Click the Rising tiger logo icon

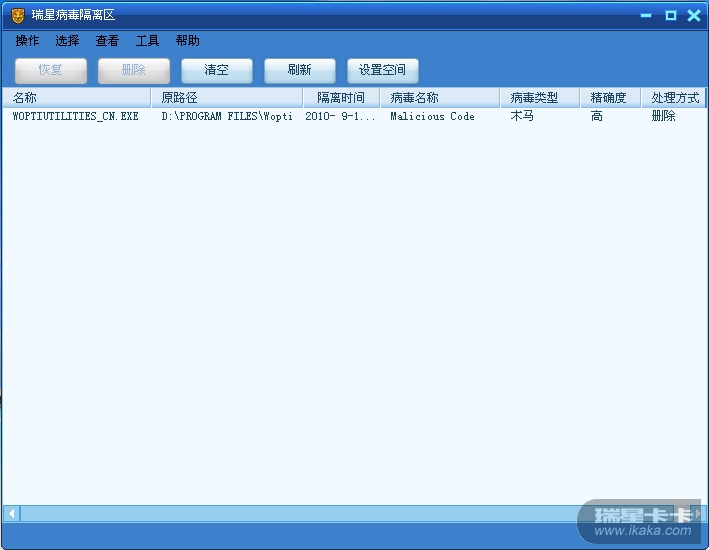18,15
